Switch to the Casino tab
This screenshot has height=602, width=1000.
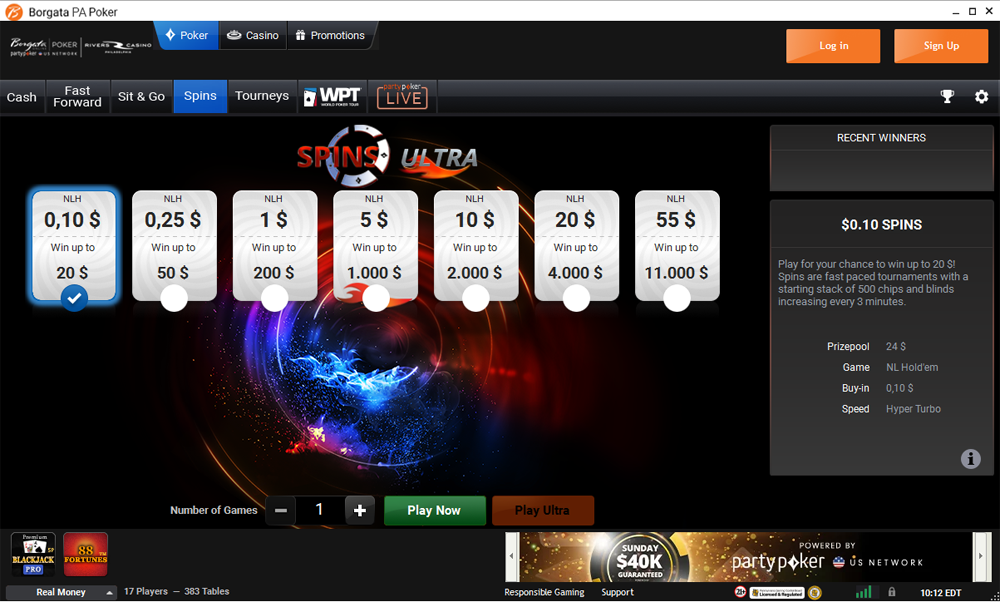click(253, 36)
